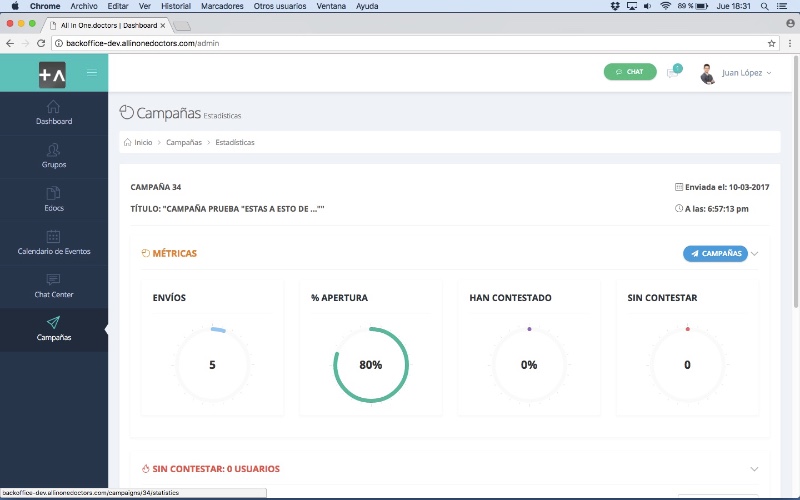Go to Campañas breadcrumb link
Viewport: 800px width, 500px height.
tap(184, 142)
